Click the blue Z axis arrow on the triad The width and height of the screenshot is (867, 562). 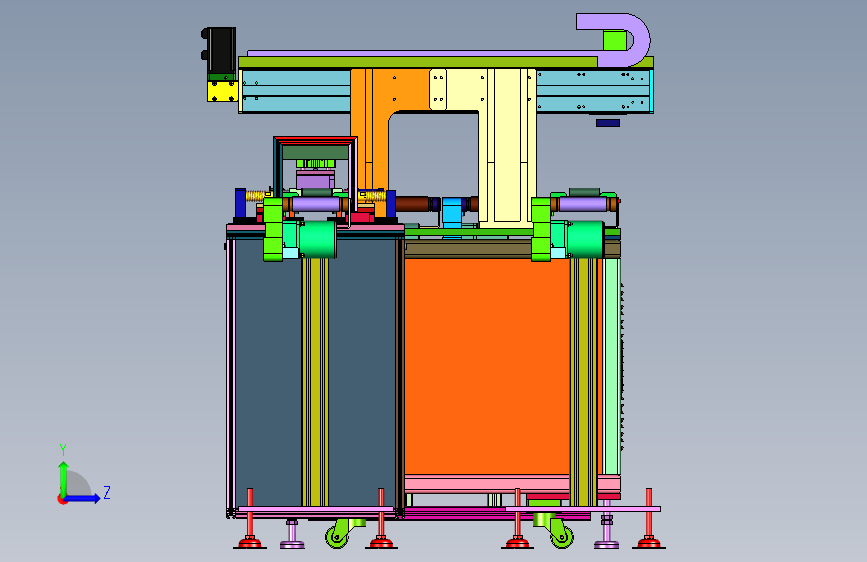(x=84, y=498)
